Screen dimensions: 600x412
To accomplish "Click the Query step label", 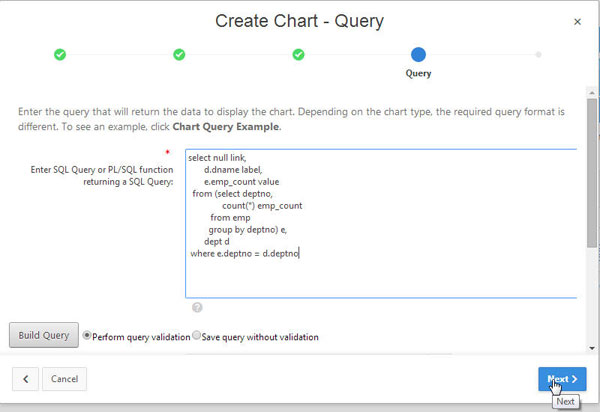I will [418, 73].
